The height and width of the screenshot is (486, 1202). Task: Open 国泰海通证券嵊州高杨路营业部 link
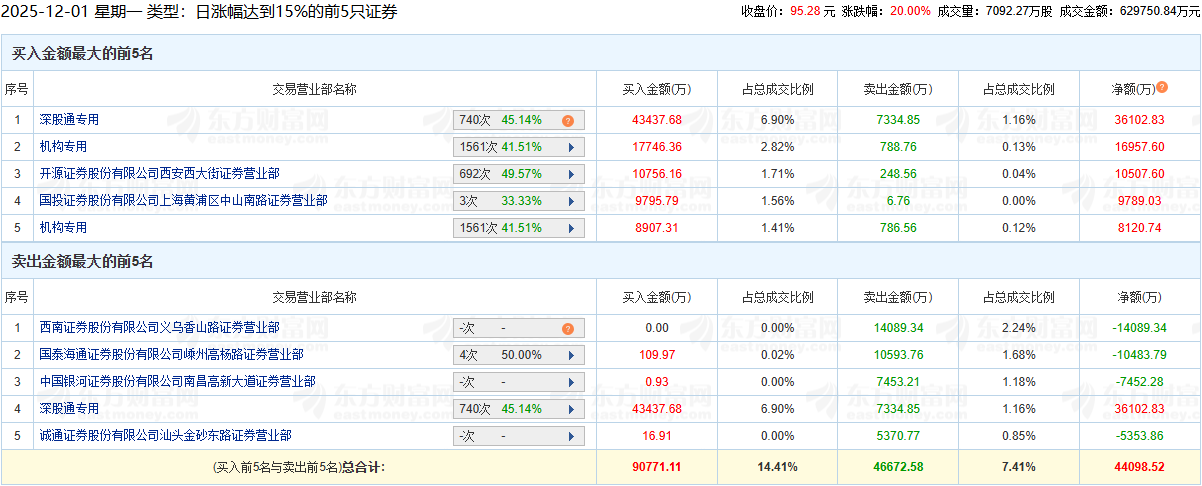click(171, 354)
